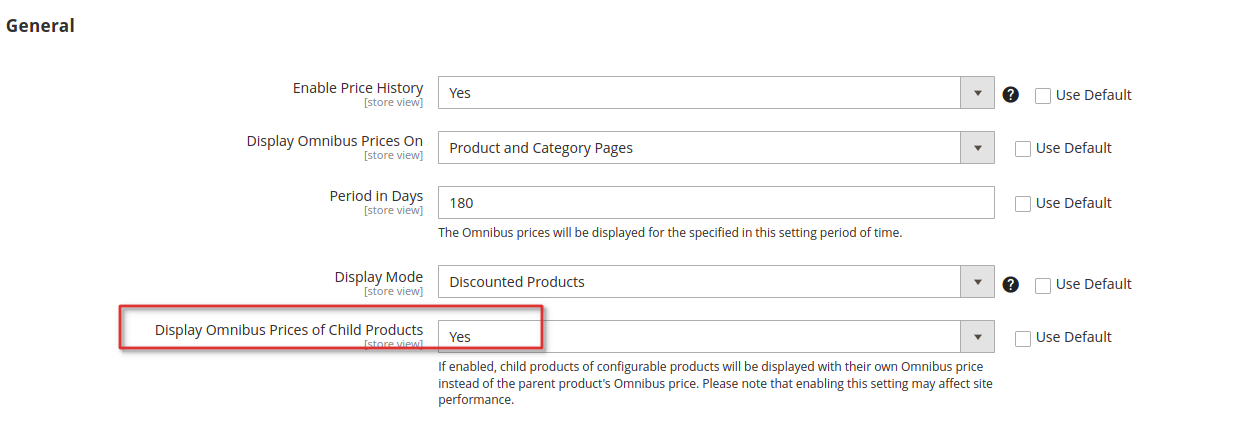
Task: Open Display Omnibus Prices of Child Products select
Action: click(716, 337)
